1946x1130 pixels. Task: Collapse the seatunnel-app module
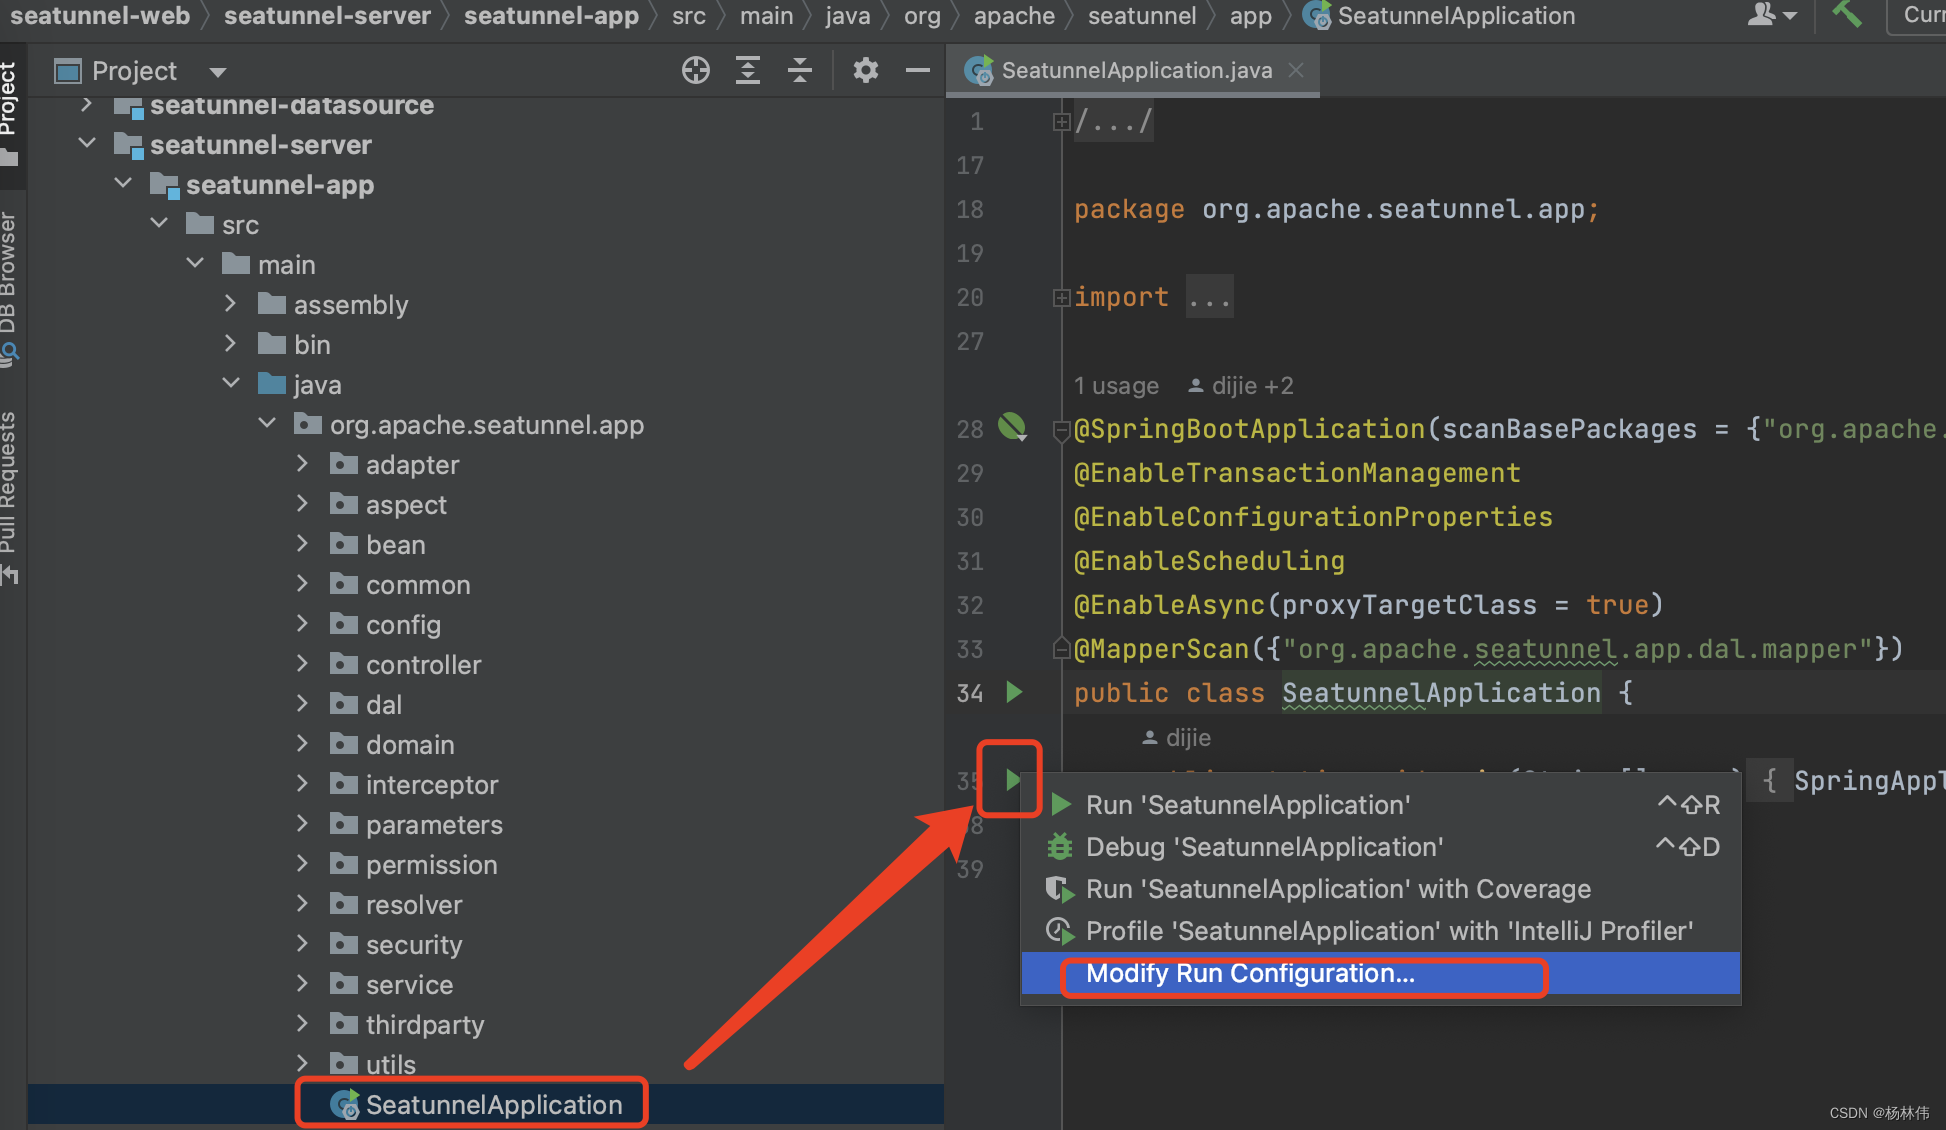tap(123, 184)
